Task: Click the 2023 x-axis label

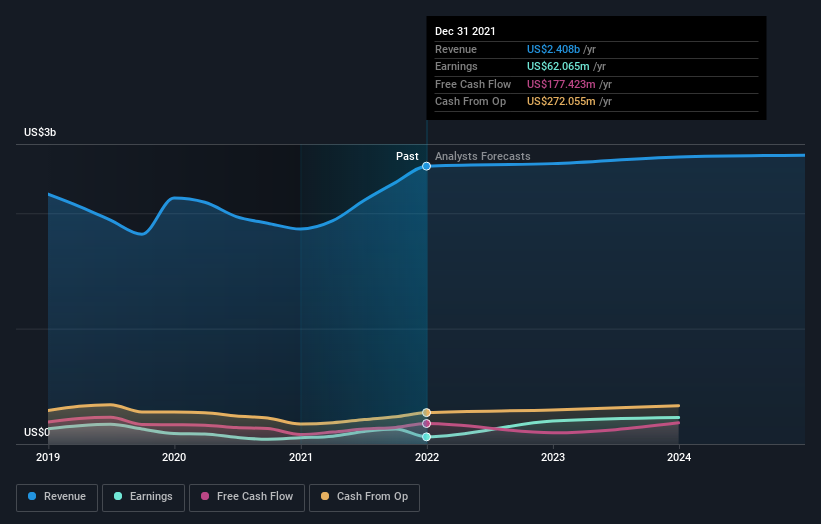Action: [x=553, y=458]
